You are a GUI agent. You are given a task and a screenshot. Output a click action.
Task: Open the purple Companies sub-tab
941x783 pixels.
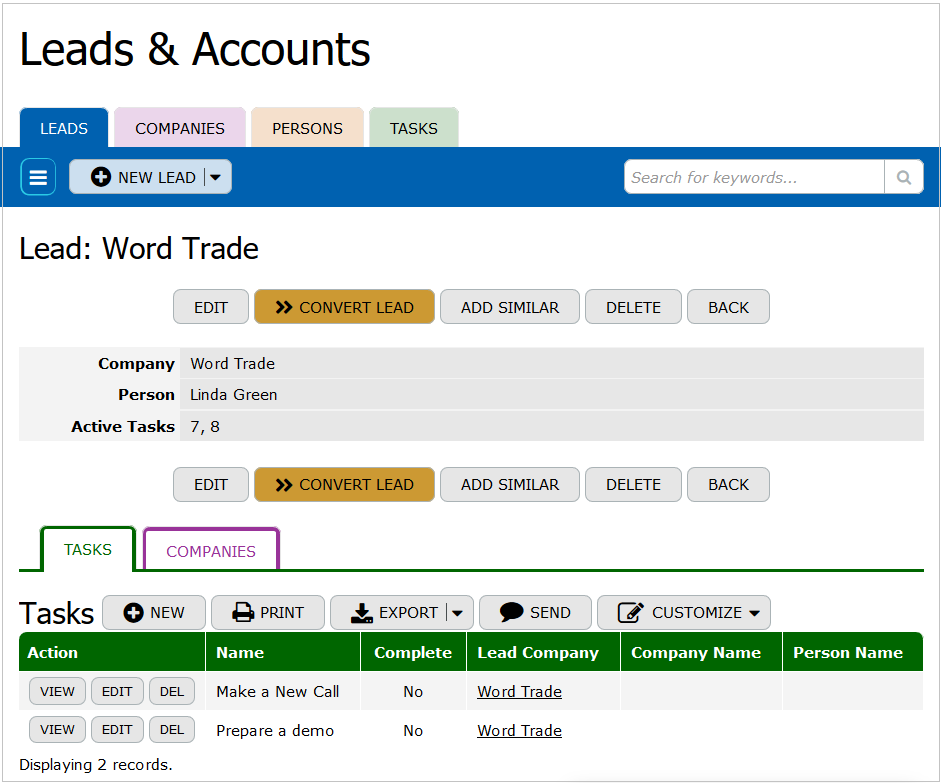tap(211, 551)
